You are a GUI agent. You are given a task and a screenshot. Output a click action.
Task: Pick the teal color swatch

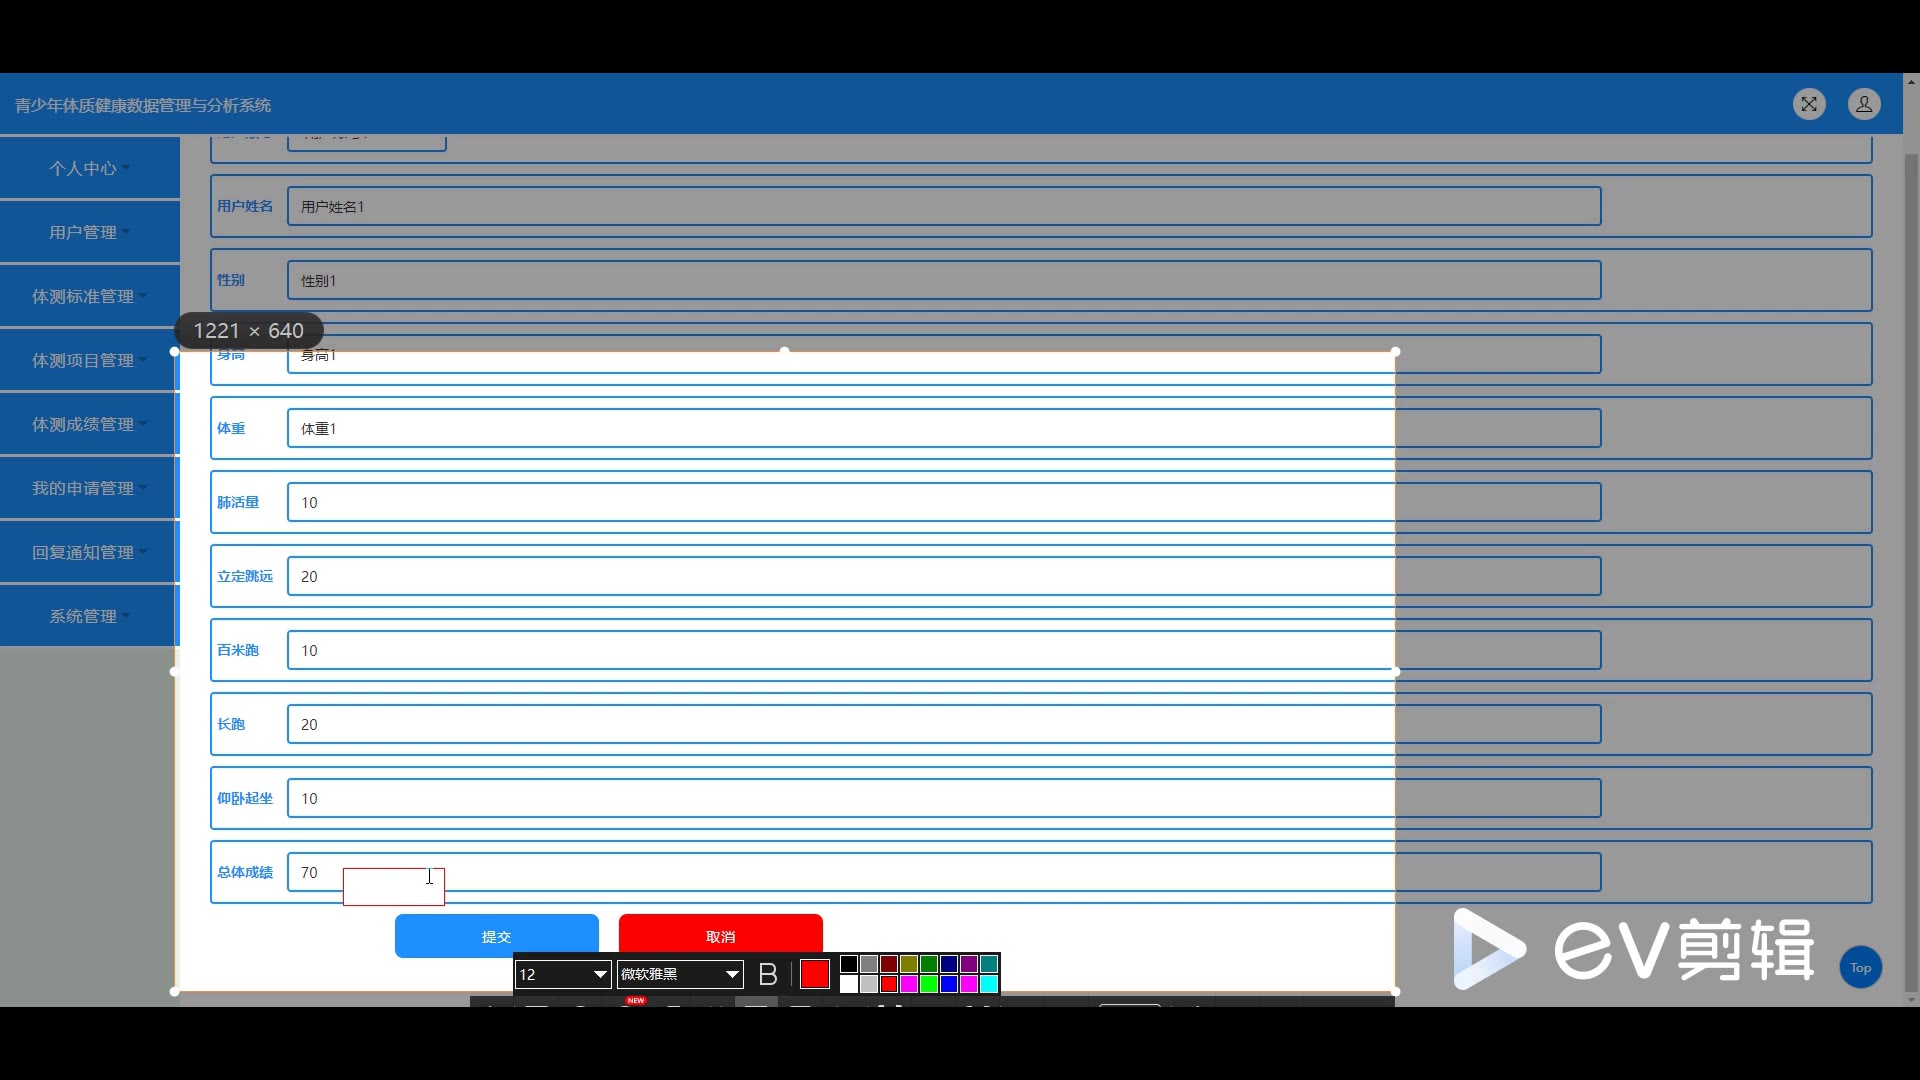pos(989,964)
